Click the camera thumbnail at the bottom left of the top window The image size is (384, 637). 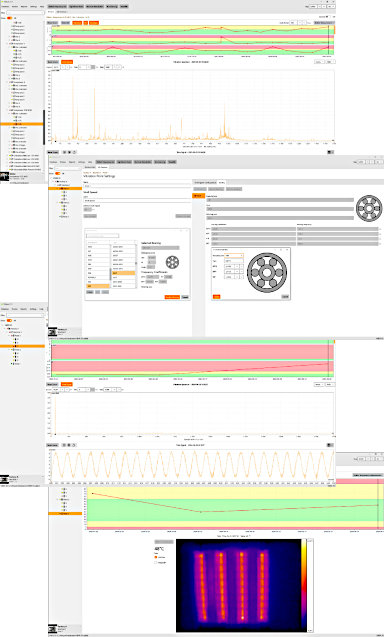pos(4,176)
